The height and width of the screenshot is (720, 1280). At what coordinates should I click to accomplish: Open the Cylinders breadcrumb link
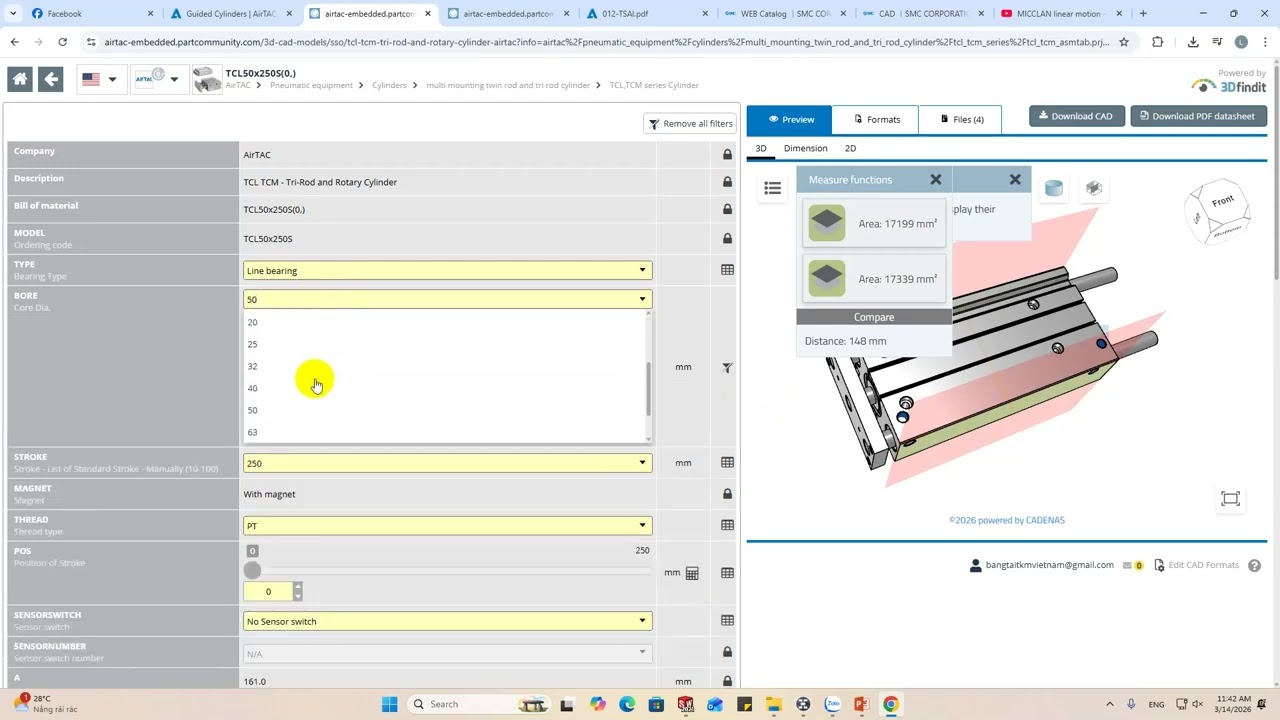(x=389, y=85)
